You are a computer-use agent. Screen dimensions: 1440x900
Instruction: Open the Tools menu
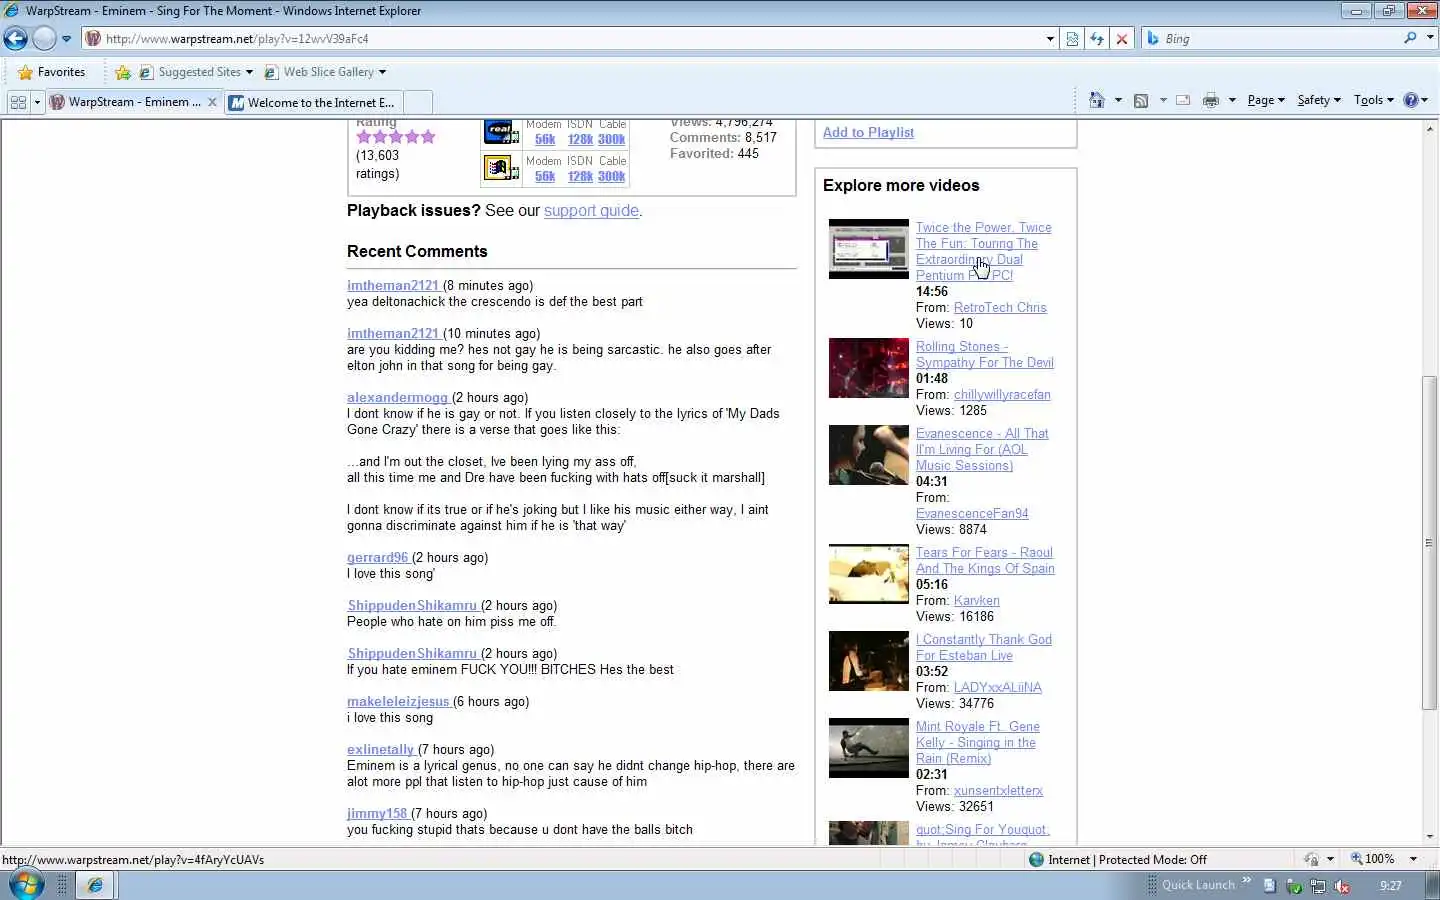click(x=1373, y=100)
